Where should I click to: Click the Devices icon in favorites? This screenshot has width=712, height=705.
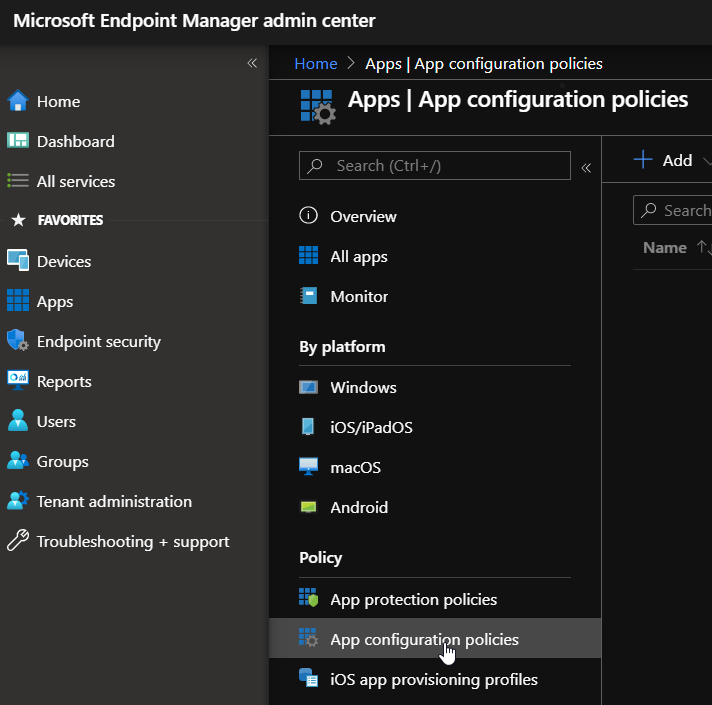coord(17,261)
